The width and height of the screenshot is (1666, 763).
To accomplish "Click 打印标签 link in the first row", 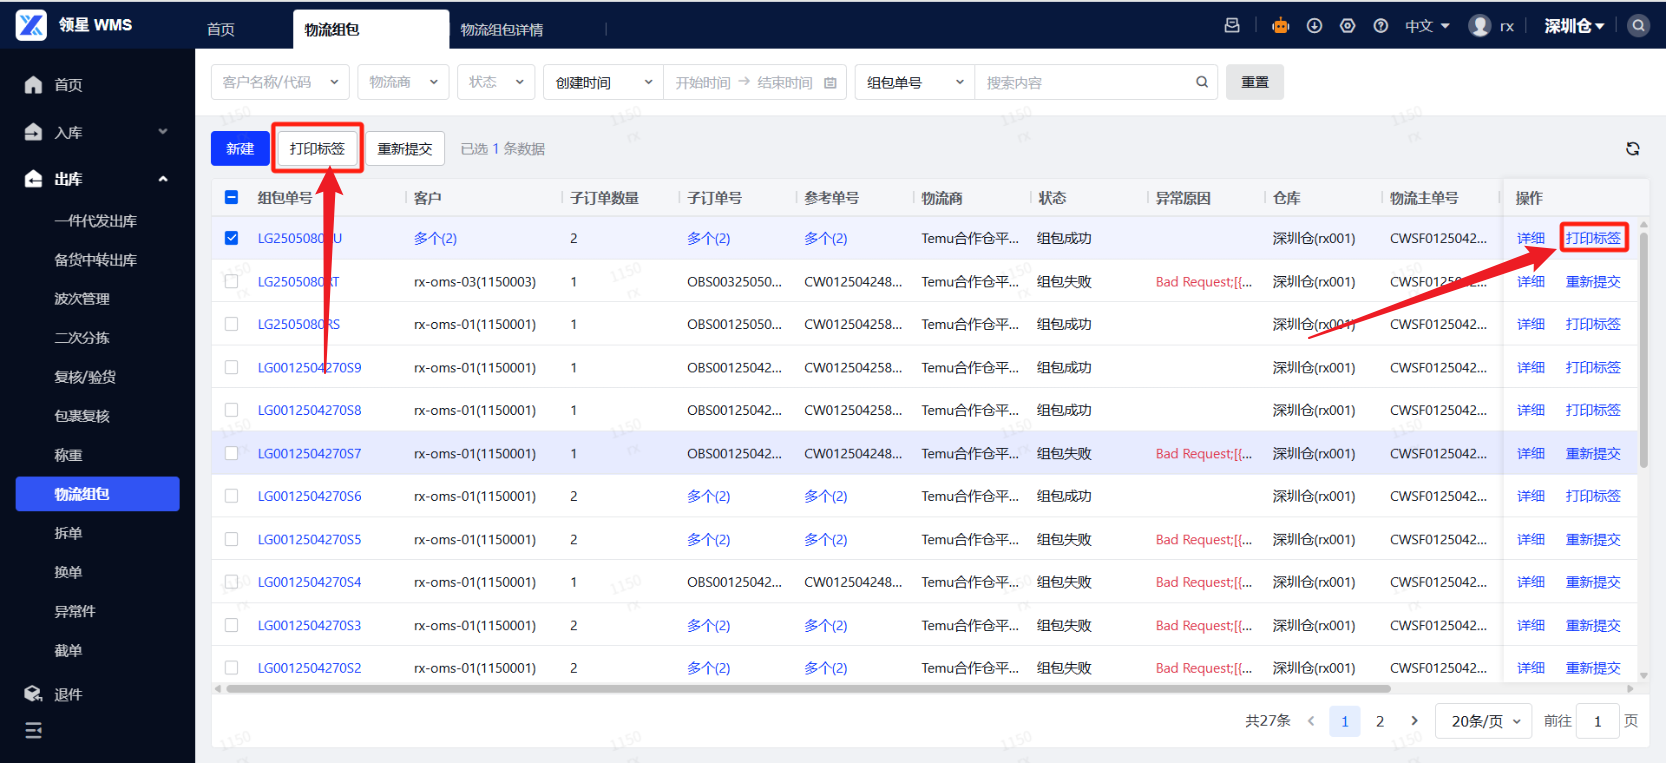I will tap(1593, 238).
